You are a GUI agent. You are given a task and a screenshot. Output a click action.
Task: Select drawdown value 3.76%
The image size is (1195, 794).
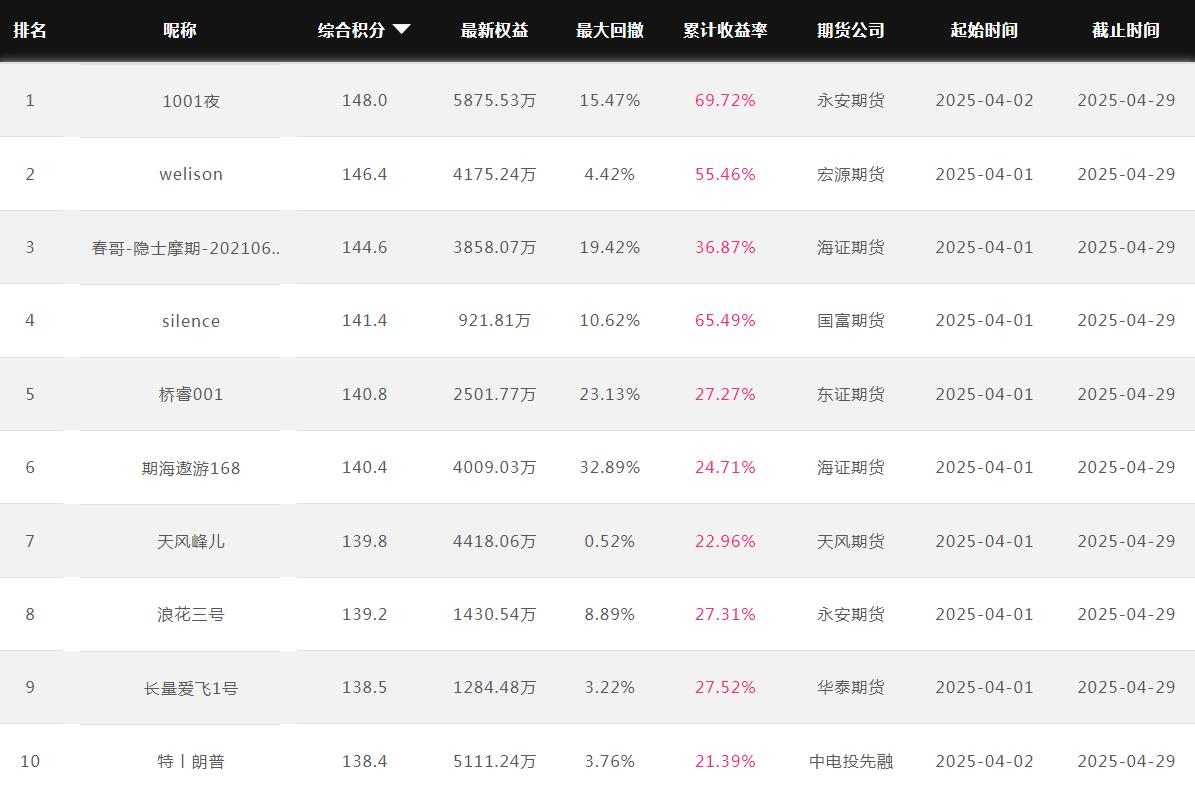coord(610,761)
